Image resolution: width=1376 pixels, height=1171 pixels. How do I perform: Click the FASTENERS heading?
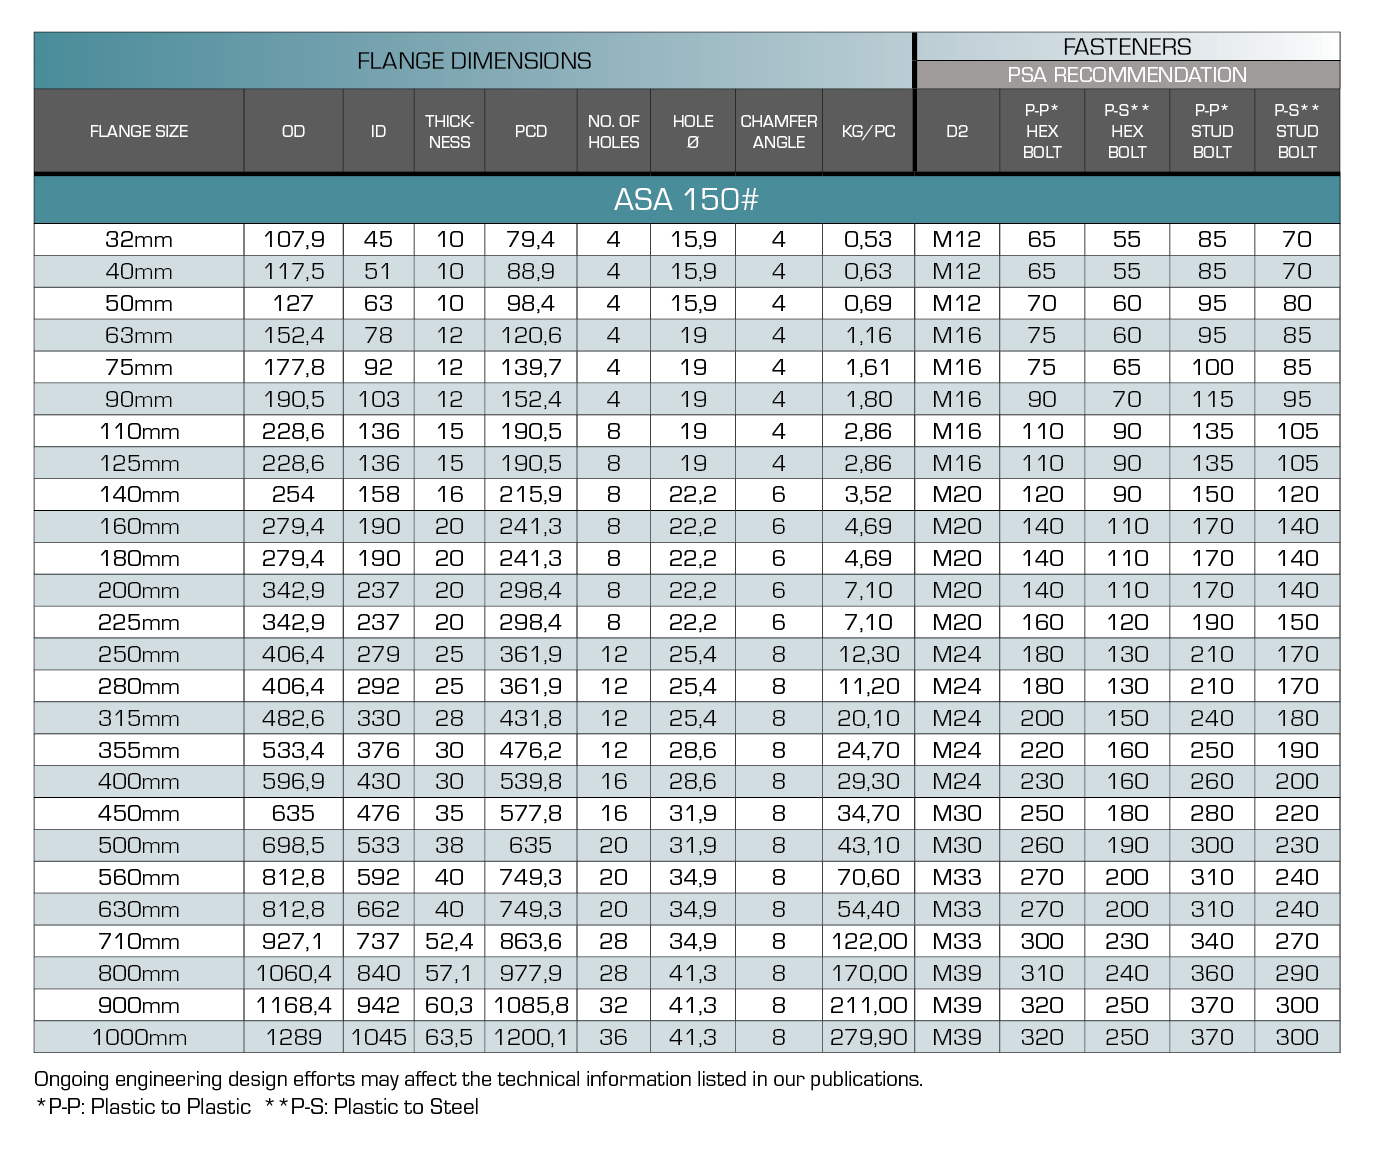click(1127, 47)
